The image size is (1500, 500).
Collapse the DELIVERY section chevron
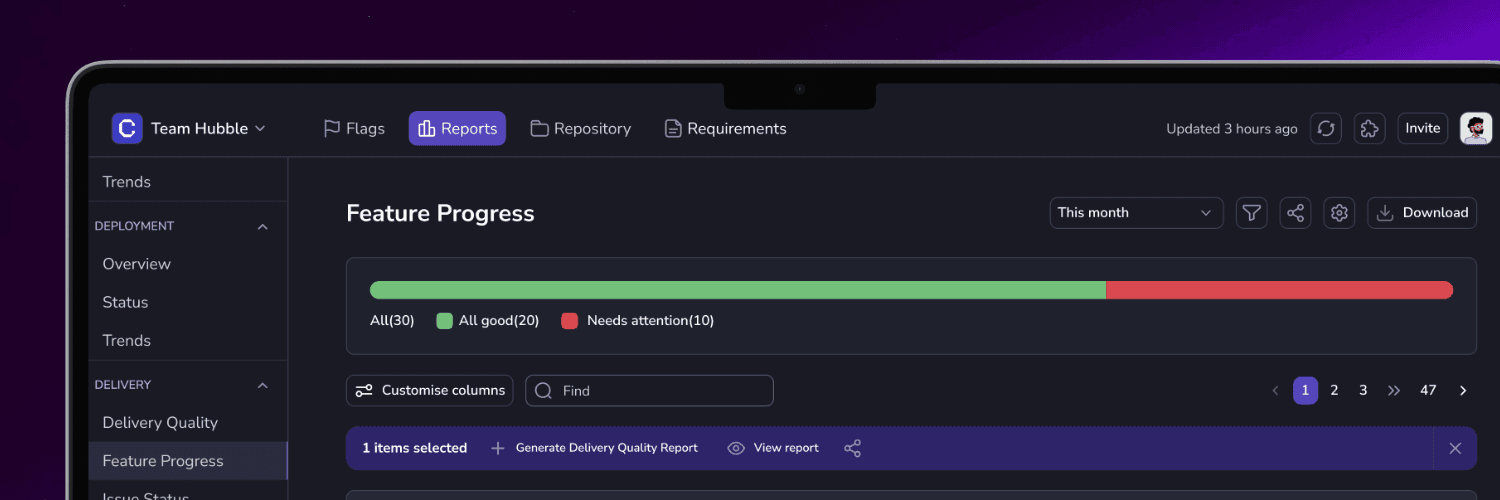click(263, 385)
